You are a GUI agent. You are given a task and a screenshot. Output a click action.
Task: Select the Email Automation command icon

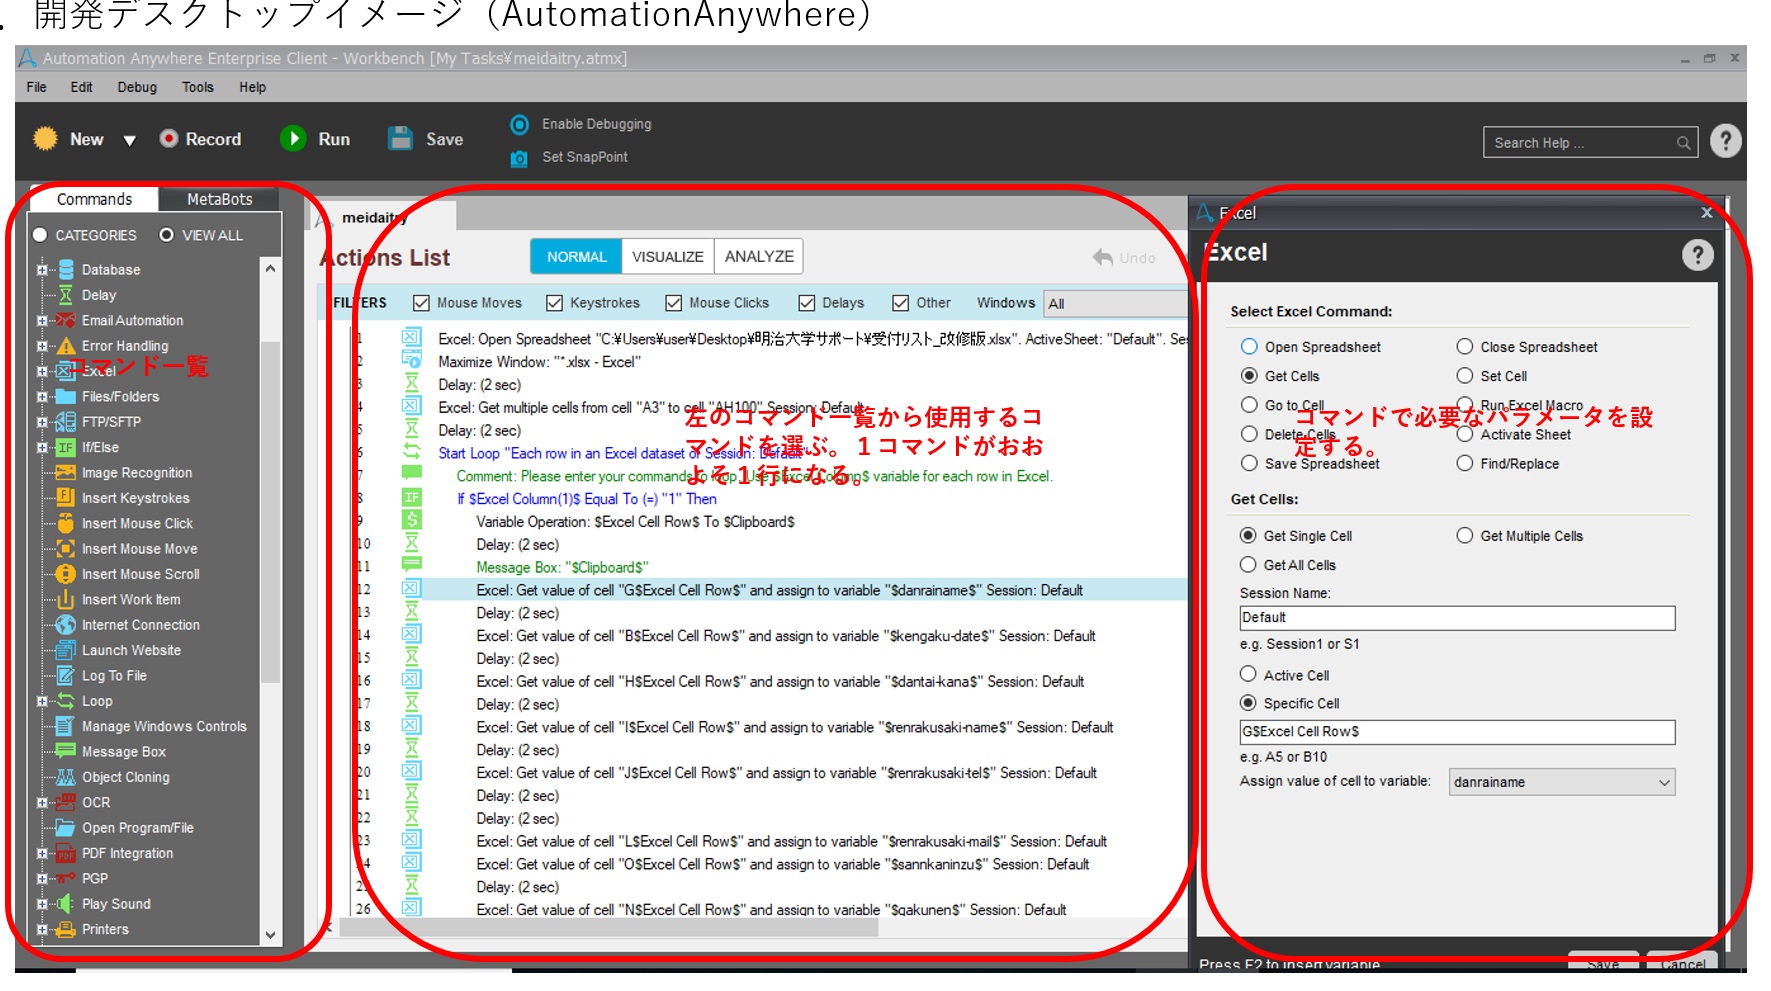click(66, 321)
